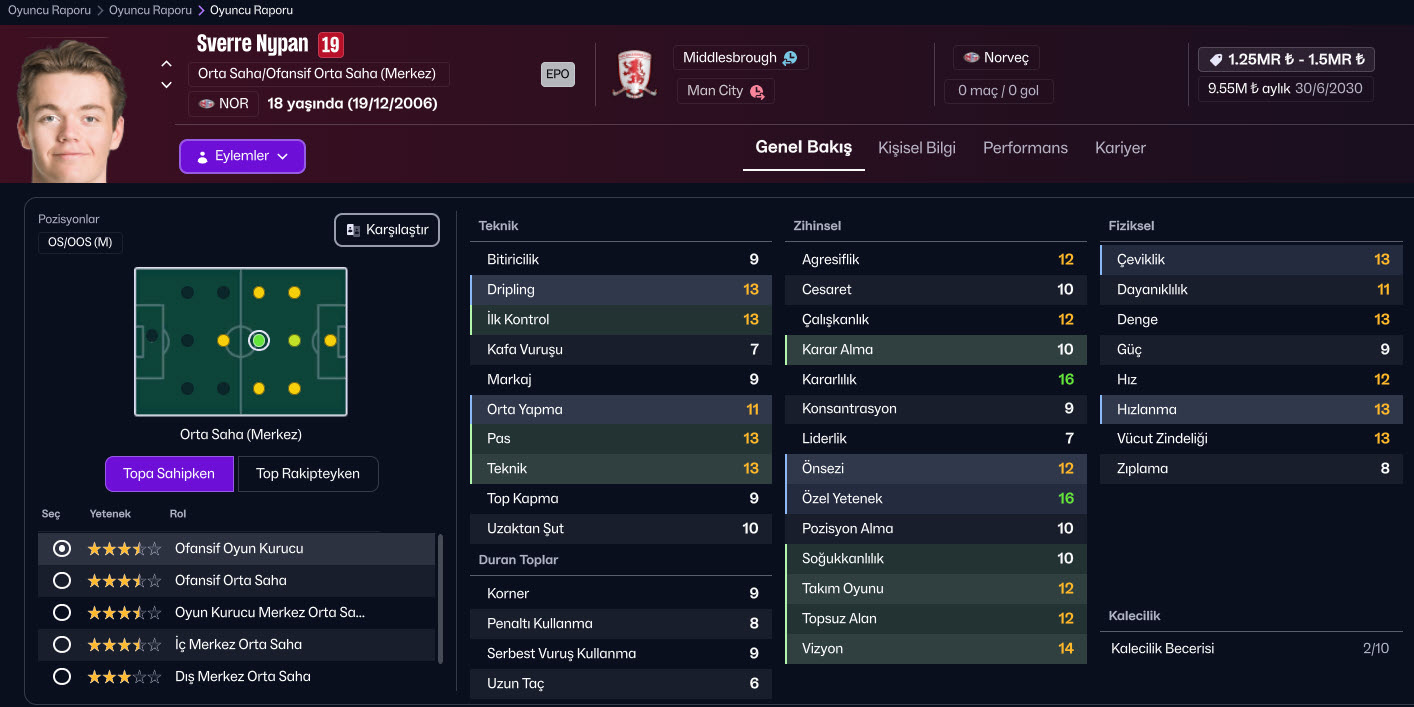This screenshot has height=707, width=1414.
Task: Go to next player with down chevron
Action: click(x=166, y=85)
